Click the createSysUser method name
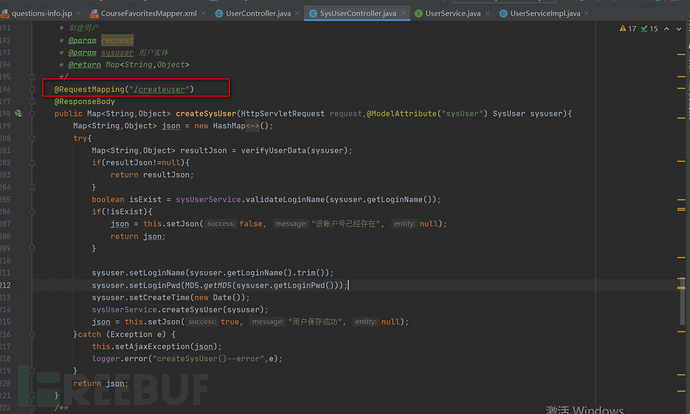This screenshot has width=690, height=414. click(x=206, y=114)
